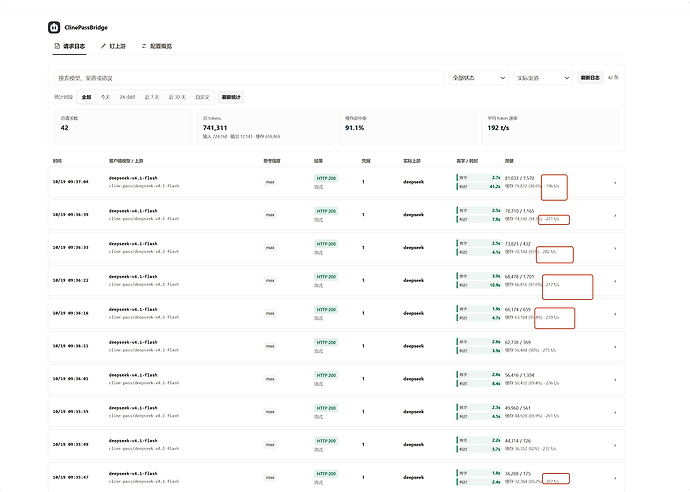This screenshot has width=690, height=492.
Task: Click HTTP 200 badge in the 7.8s row
Action: tap(326, 211)
